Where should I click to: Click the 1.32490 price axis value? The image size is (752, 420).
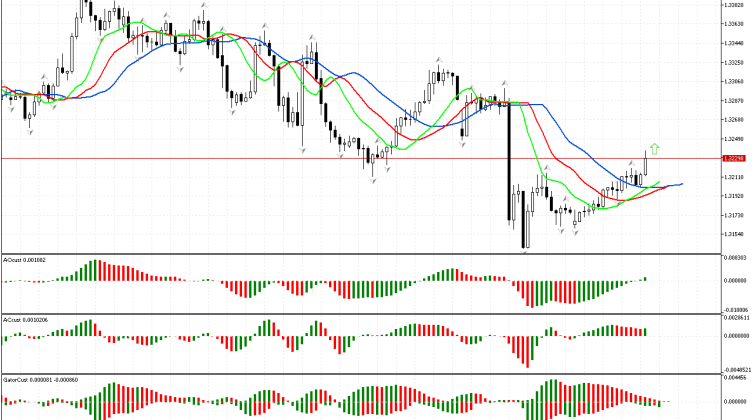(x=734, y=139)
